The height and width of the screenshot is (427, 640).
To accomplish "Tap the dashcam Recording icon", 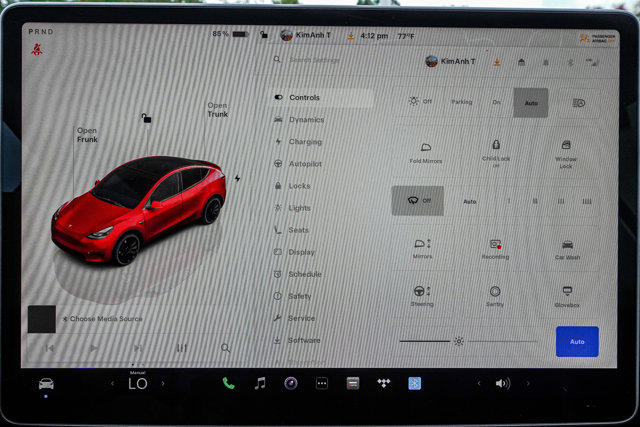I will click(495, 249).
